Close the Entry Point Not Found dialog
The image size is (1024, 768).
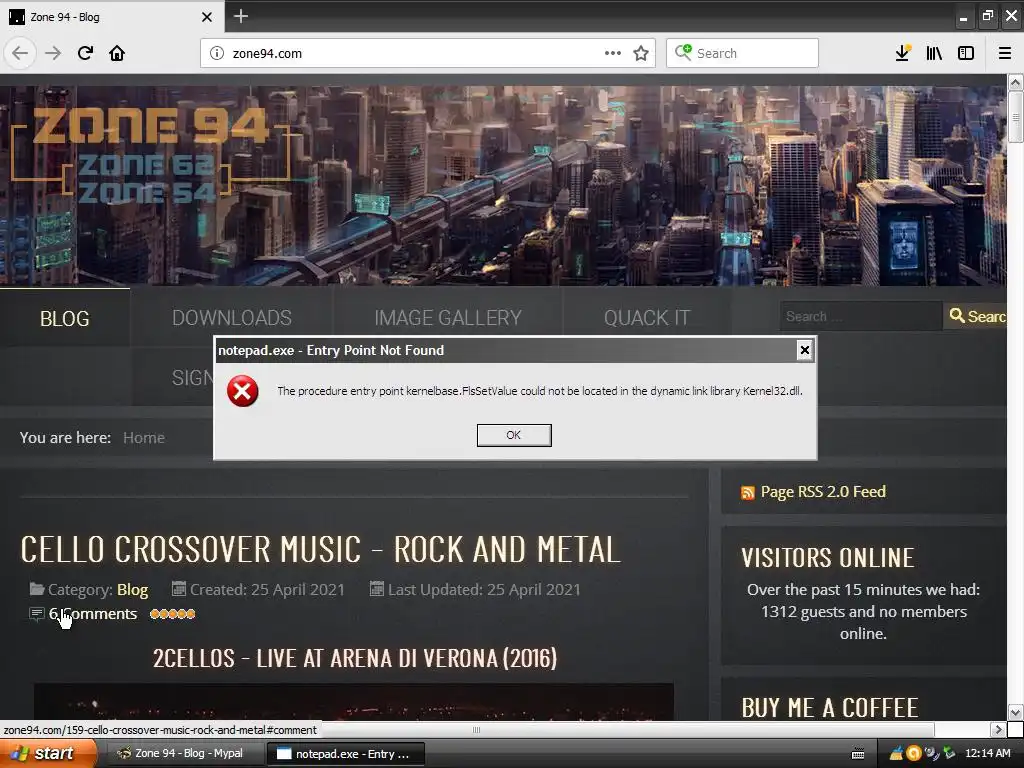tap(805, 351)
